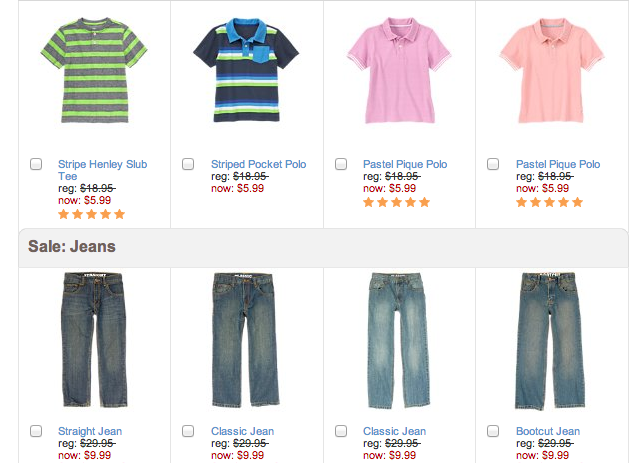Follow the Straight Jean link
The height and width of the screenshot is (463, 633).
point(90,431)
